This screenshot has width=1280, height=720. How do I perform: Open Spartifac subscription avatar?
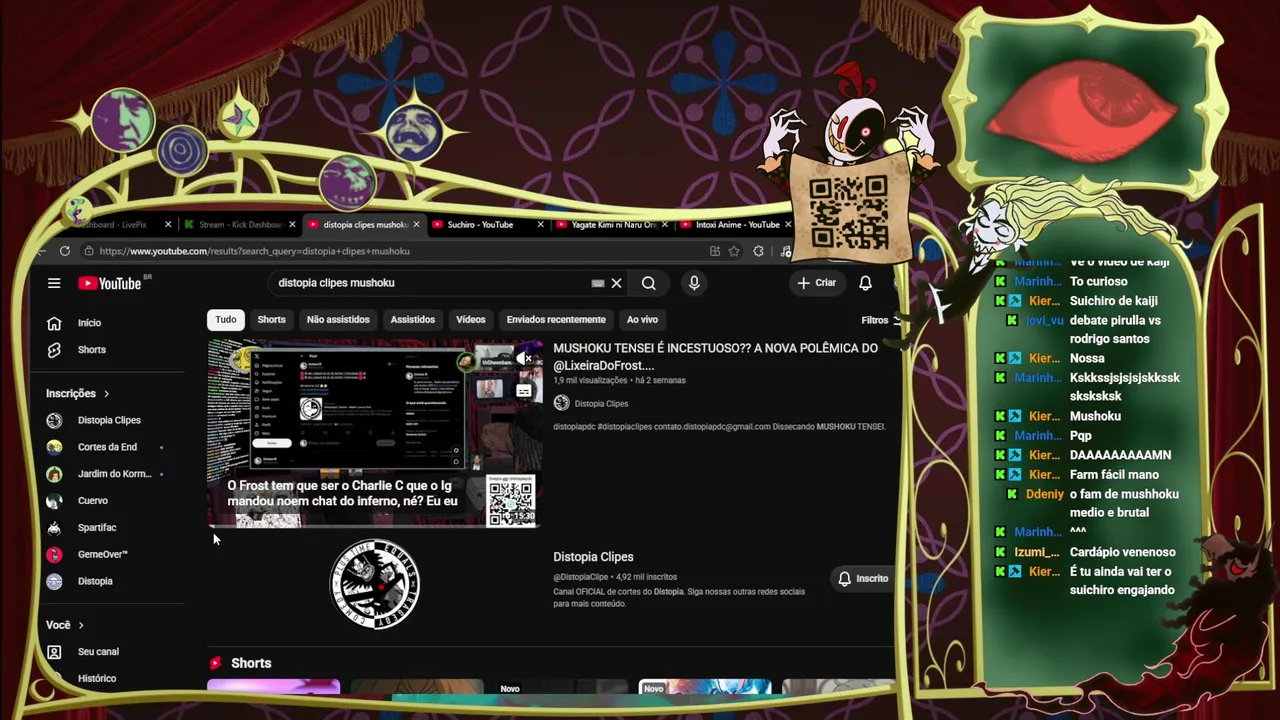(54, 527)
